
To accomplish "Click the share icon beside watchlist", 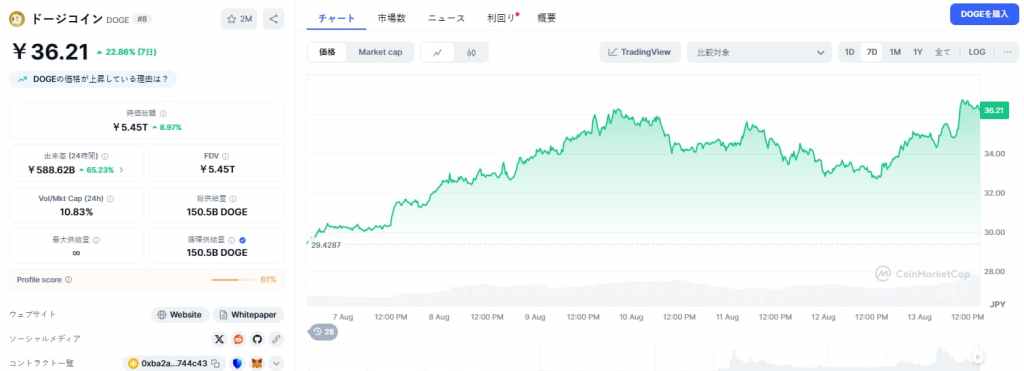I will (274, 19).
